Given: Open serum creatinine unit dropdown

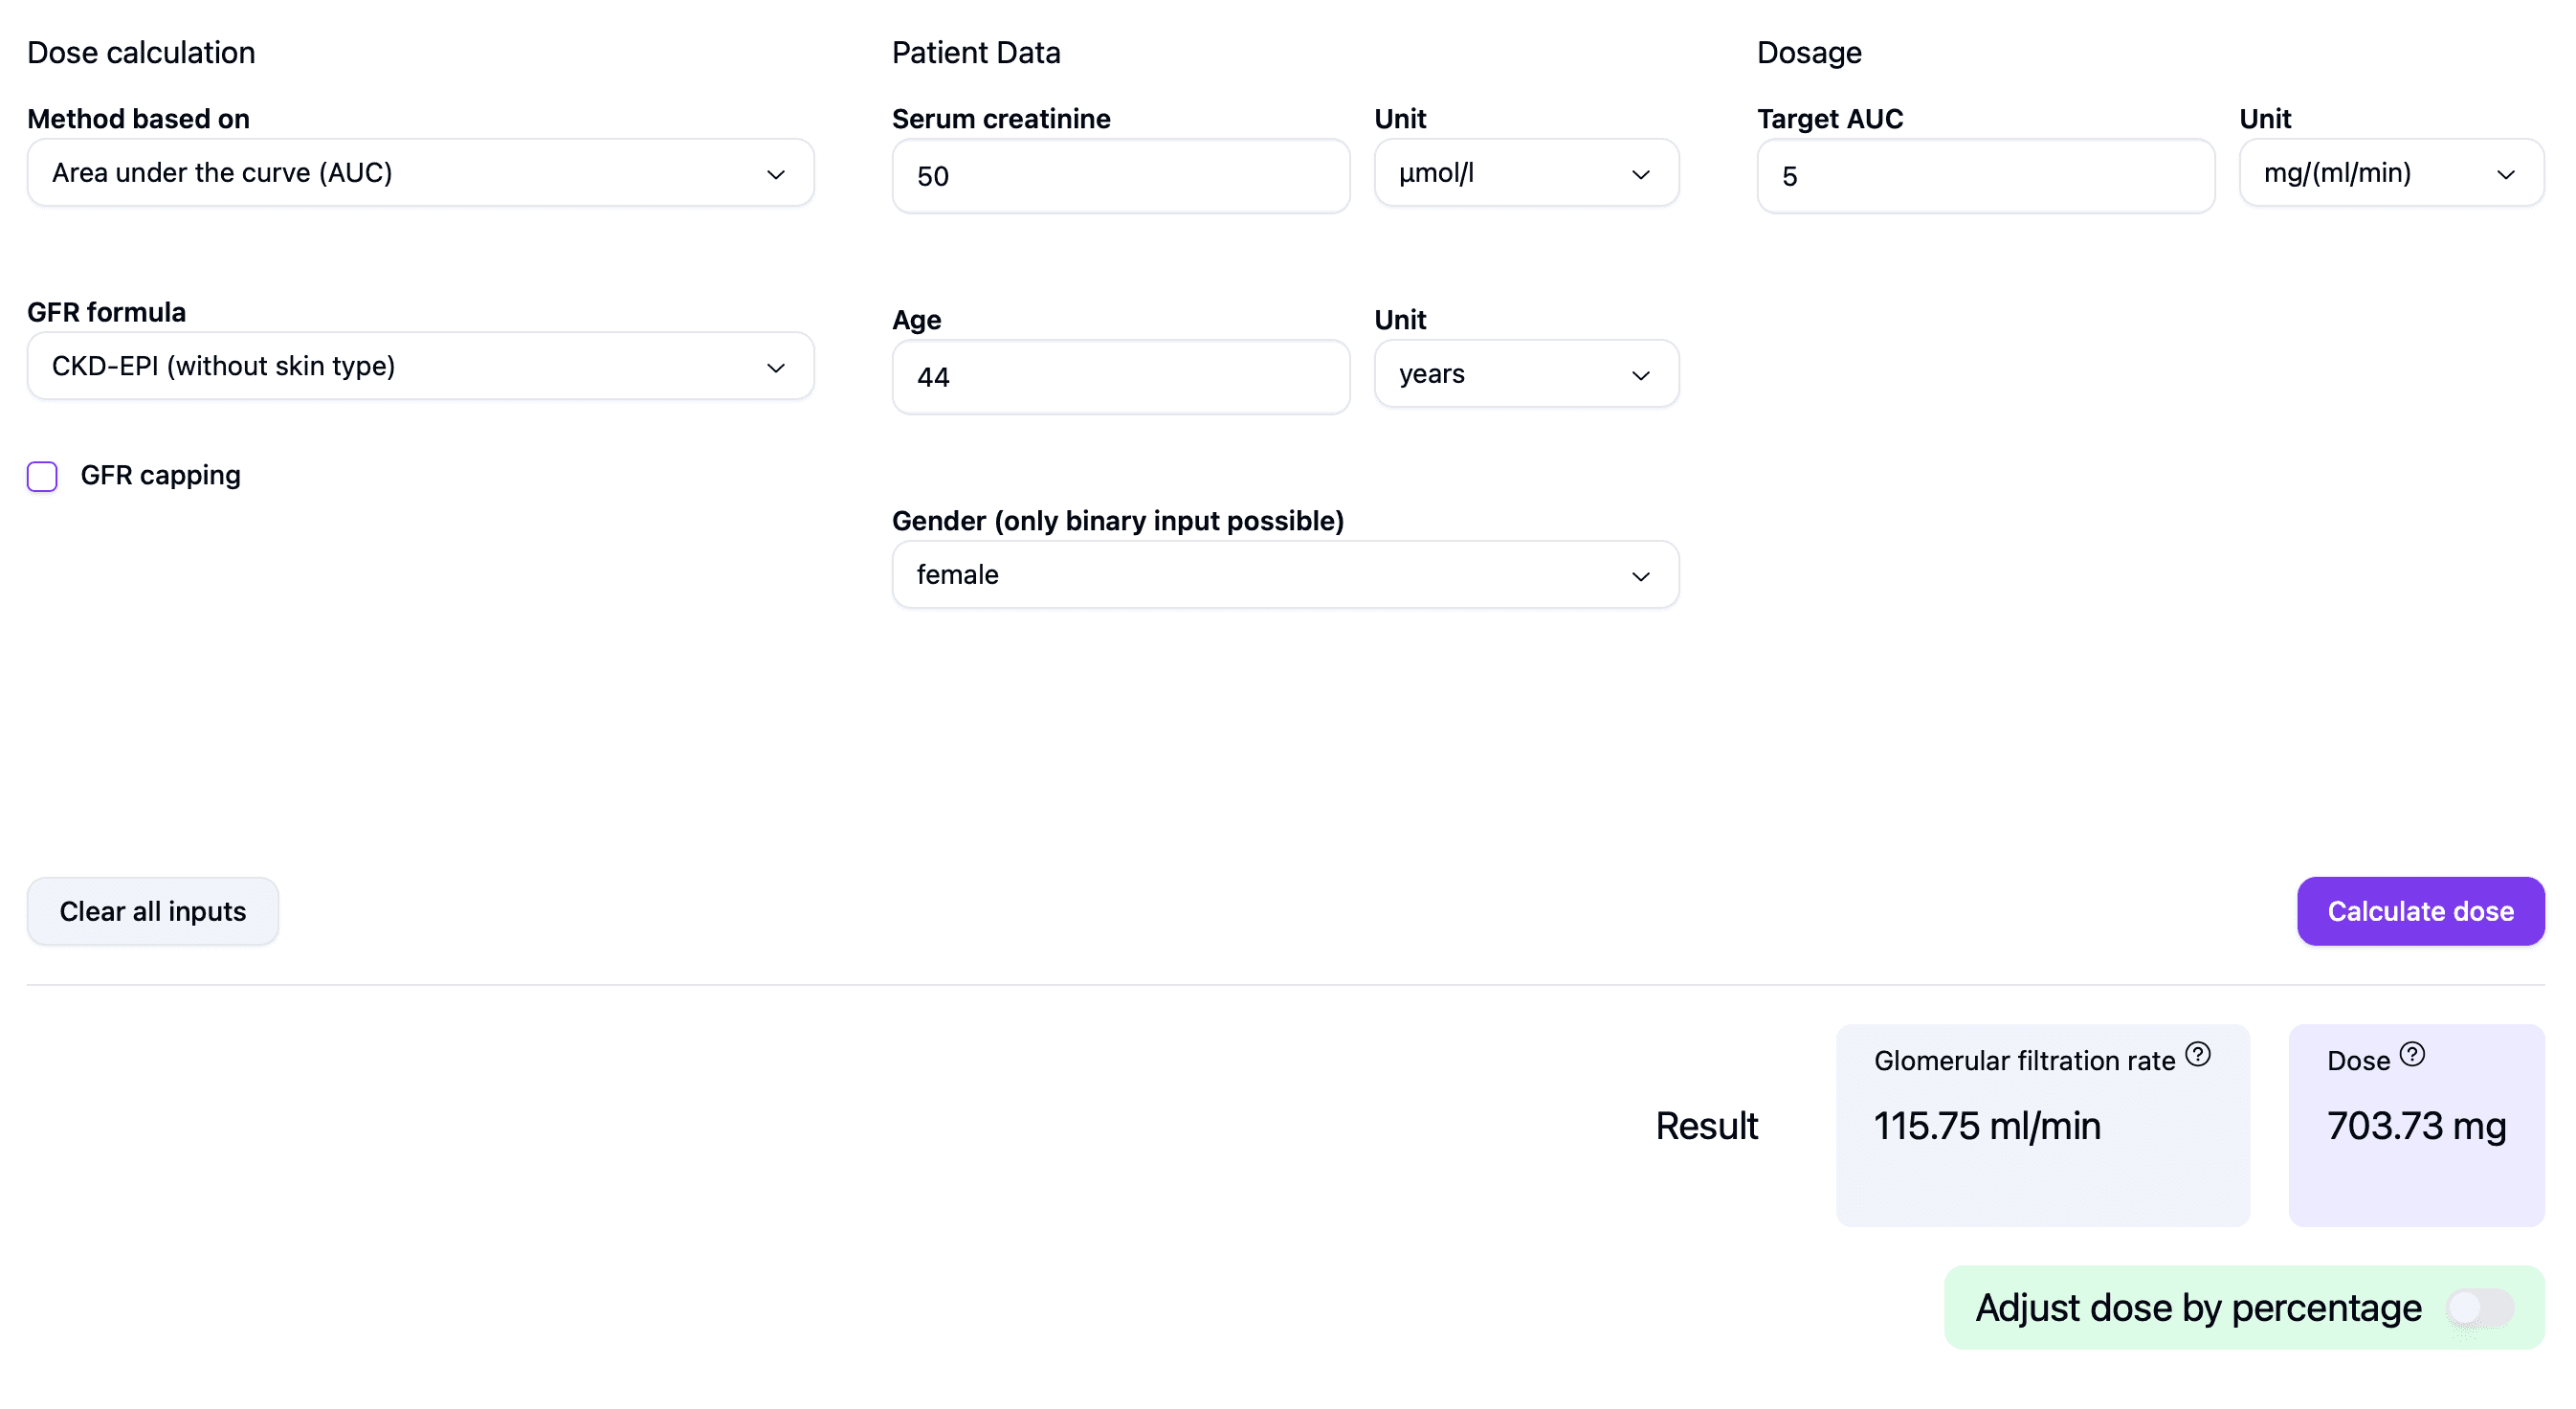Looking at the screenshot, I should pyautogui.click(x=1525, y=173).
